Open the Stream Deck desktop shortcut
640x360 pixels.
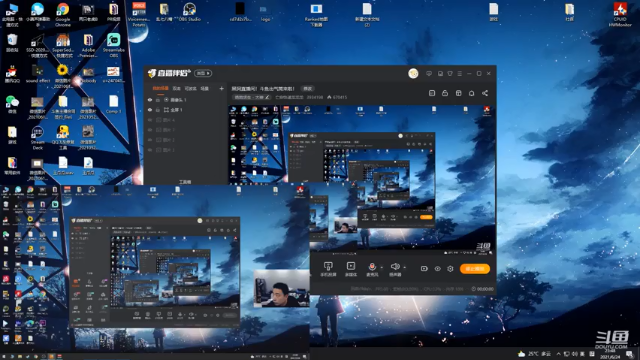tap(37, 138)
